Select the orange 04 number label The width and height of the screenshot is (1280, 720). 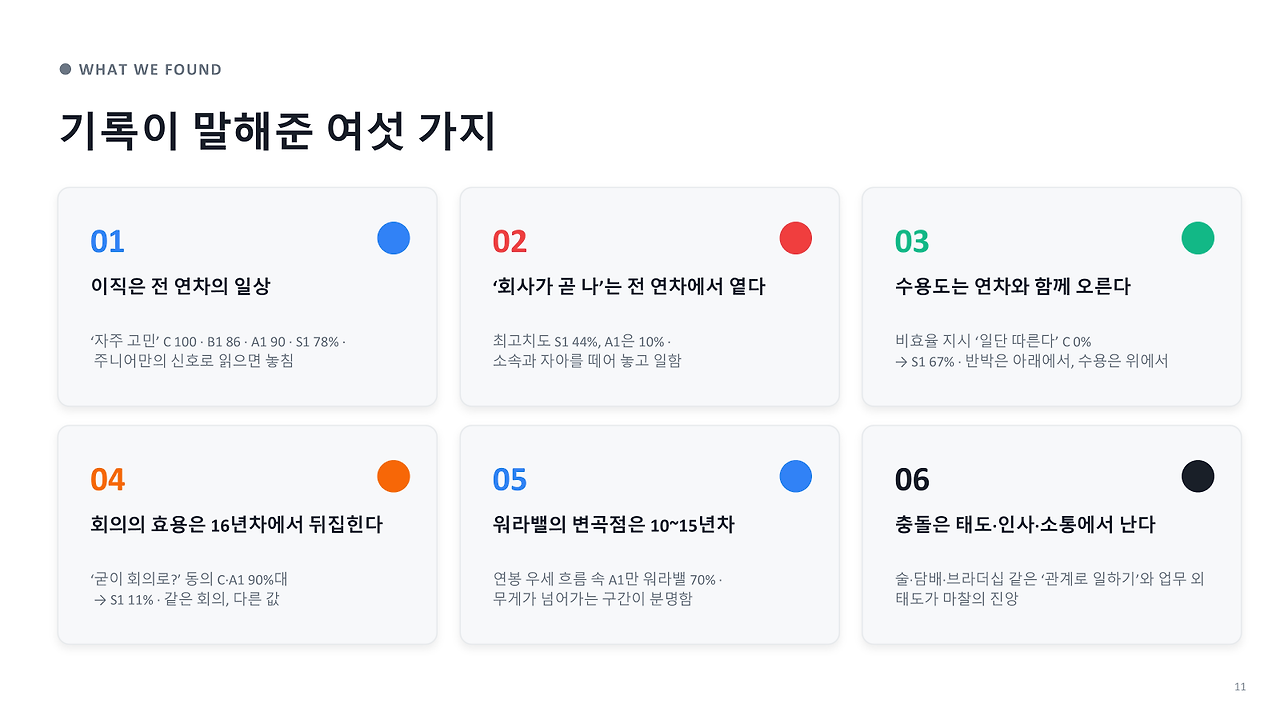[x=107, y=480]
